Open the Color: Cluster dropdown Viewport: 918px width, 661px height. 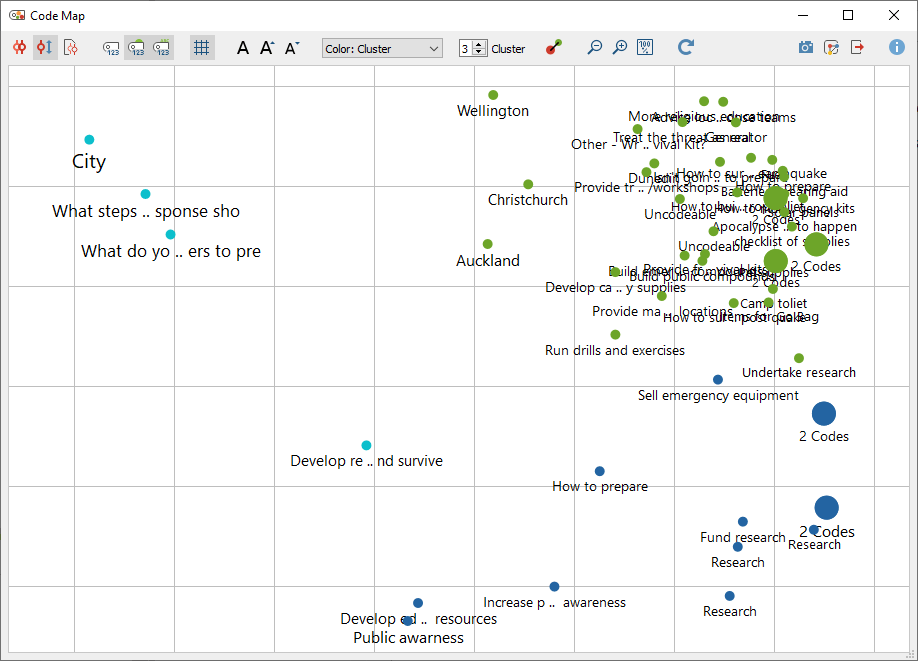pos(382,49)
